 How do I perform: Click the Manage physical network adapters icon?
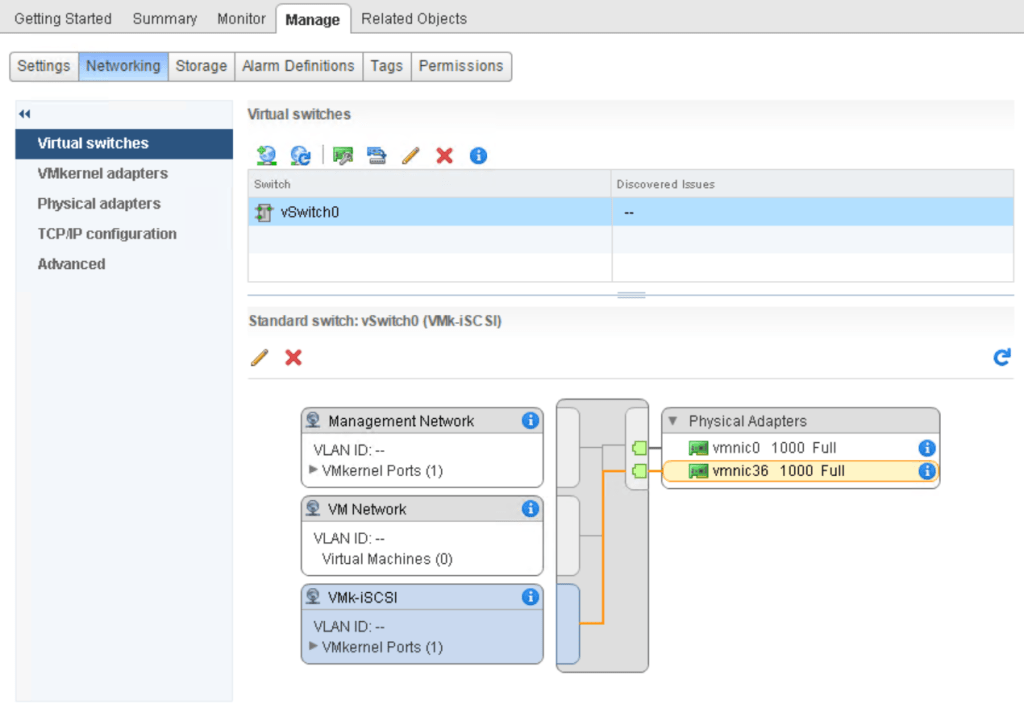(x=343, y=155)
